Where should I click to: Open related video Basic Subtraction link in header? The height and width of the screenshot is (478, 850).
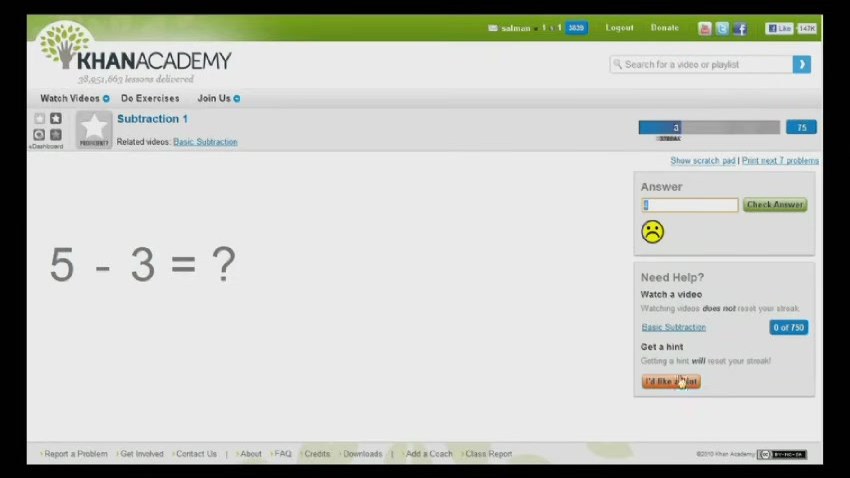tap(205, 142)
